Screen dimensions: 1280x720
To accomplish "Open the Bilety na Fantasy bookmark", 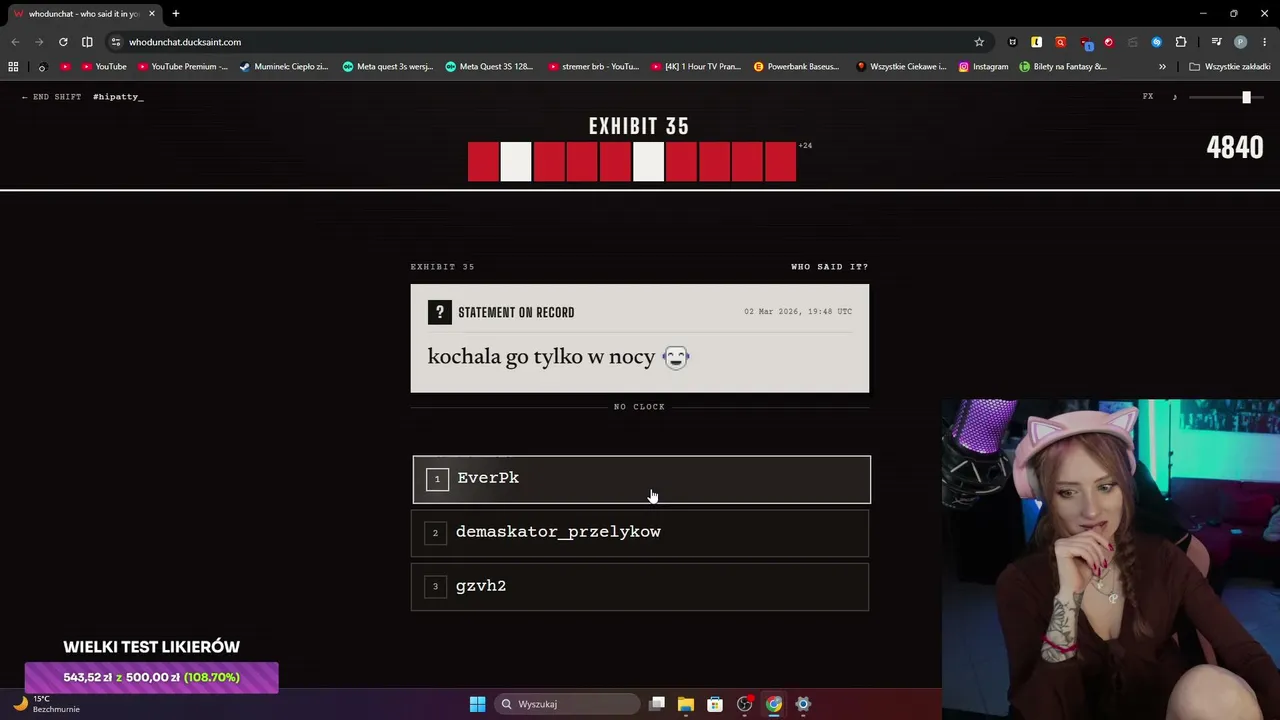I will coord(1063,67).
